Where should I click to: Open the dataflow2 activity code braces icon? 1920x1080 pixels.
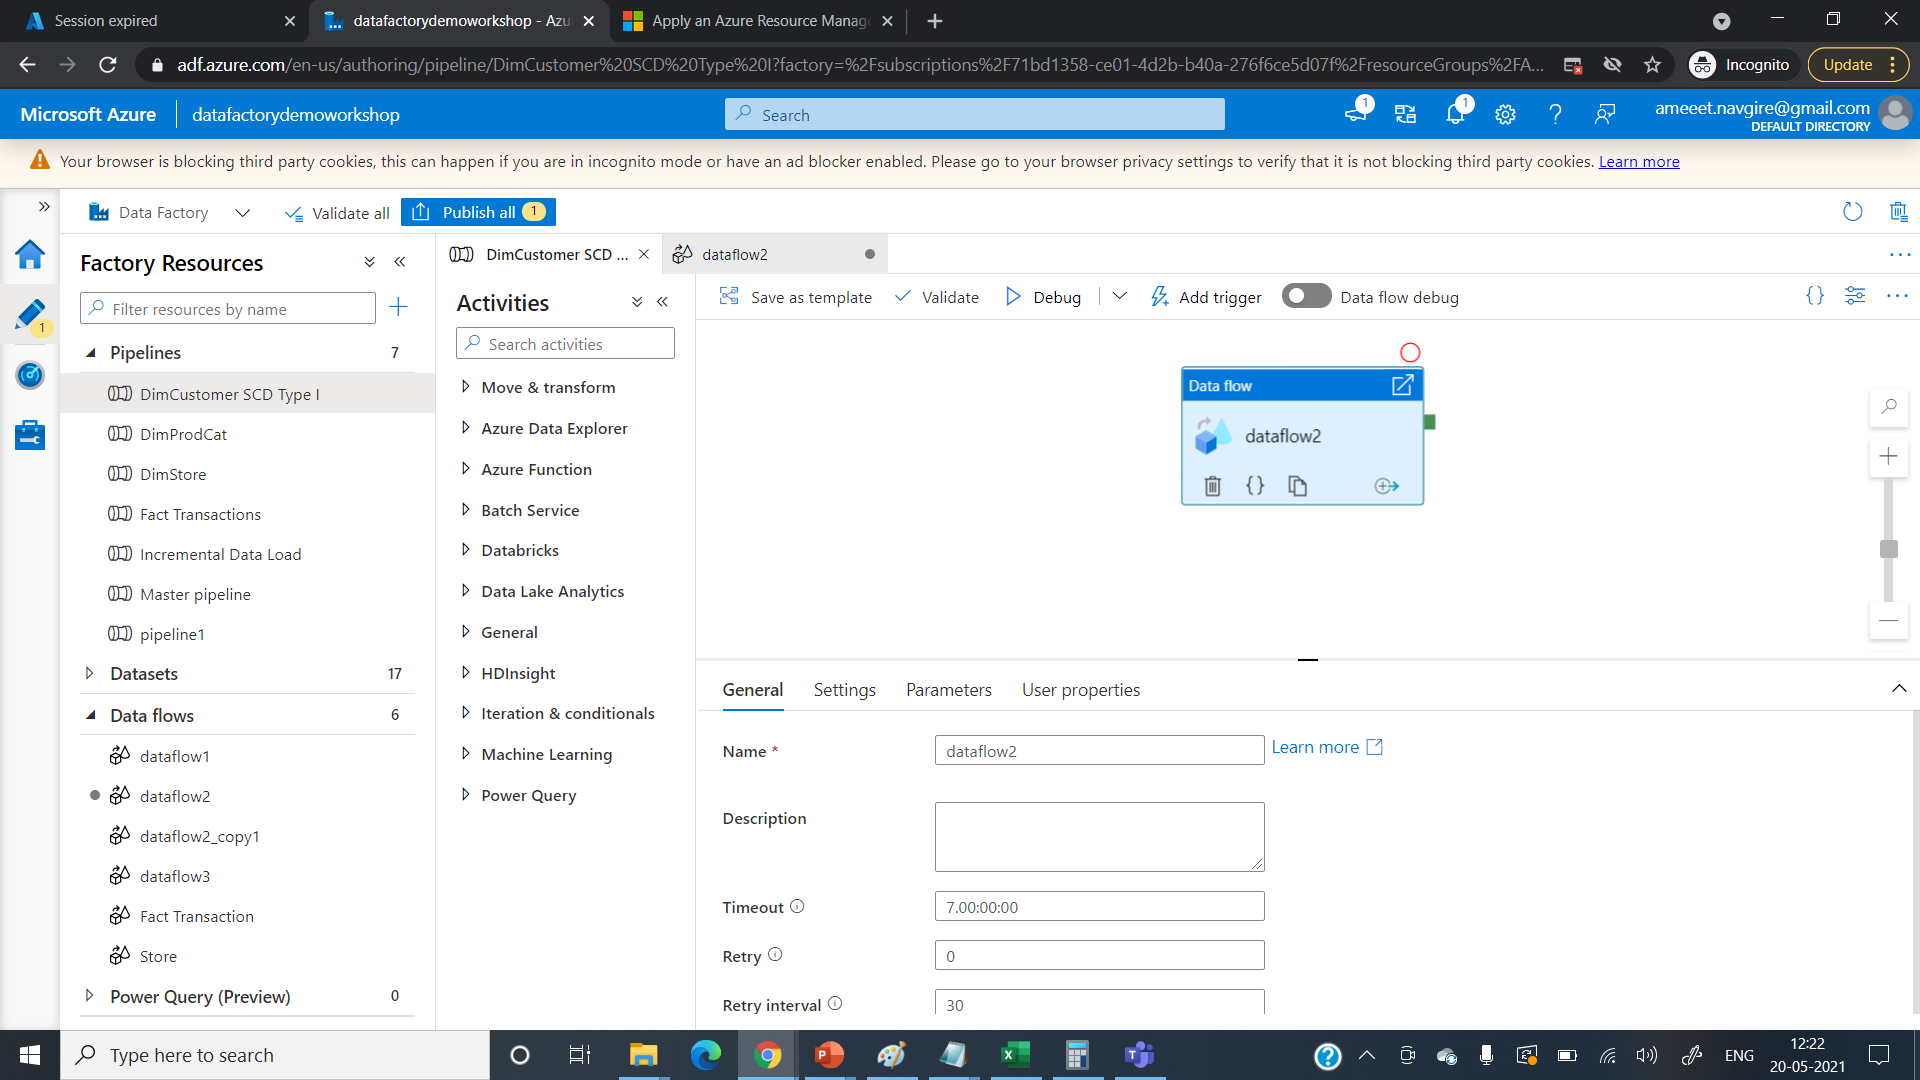[1255, 486]
